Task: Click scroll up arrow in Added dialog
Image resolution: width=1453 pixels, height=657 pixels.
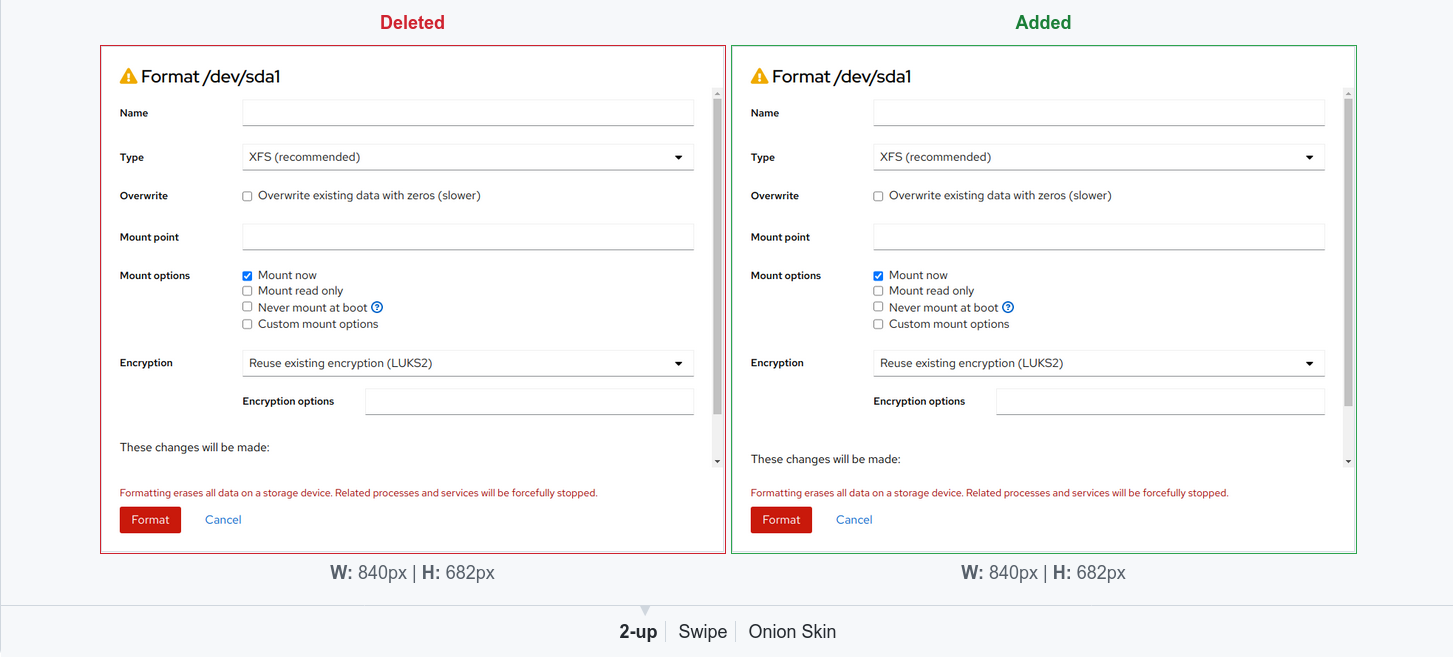Action: [x=1348, y=93]
